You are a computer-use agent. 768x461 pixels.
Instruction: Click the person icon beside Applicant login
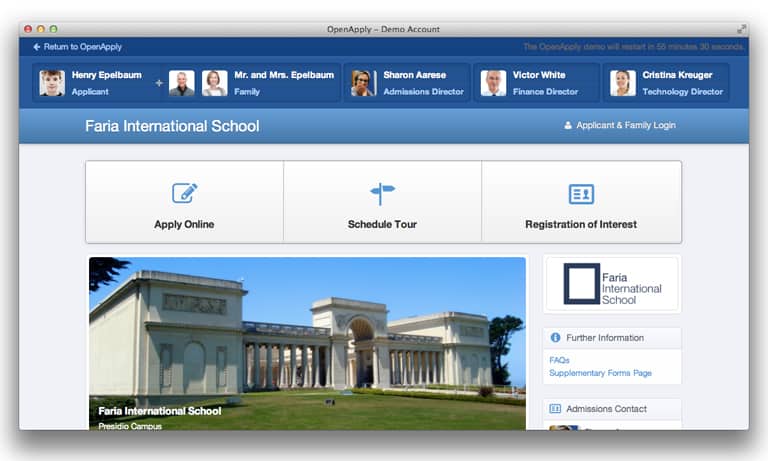(x=568, y=125)
